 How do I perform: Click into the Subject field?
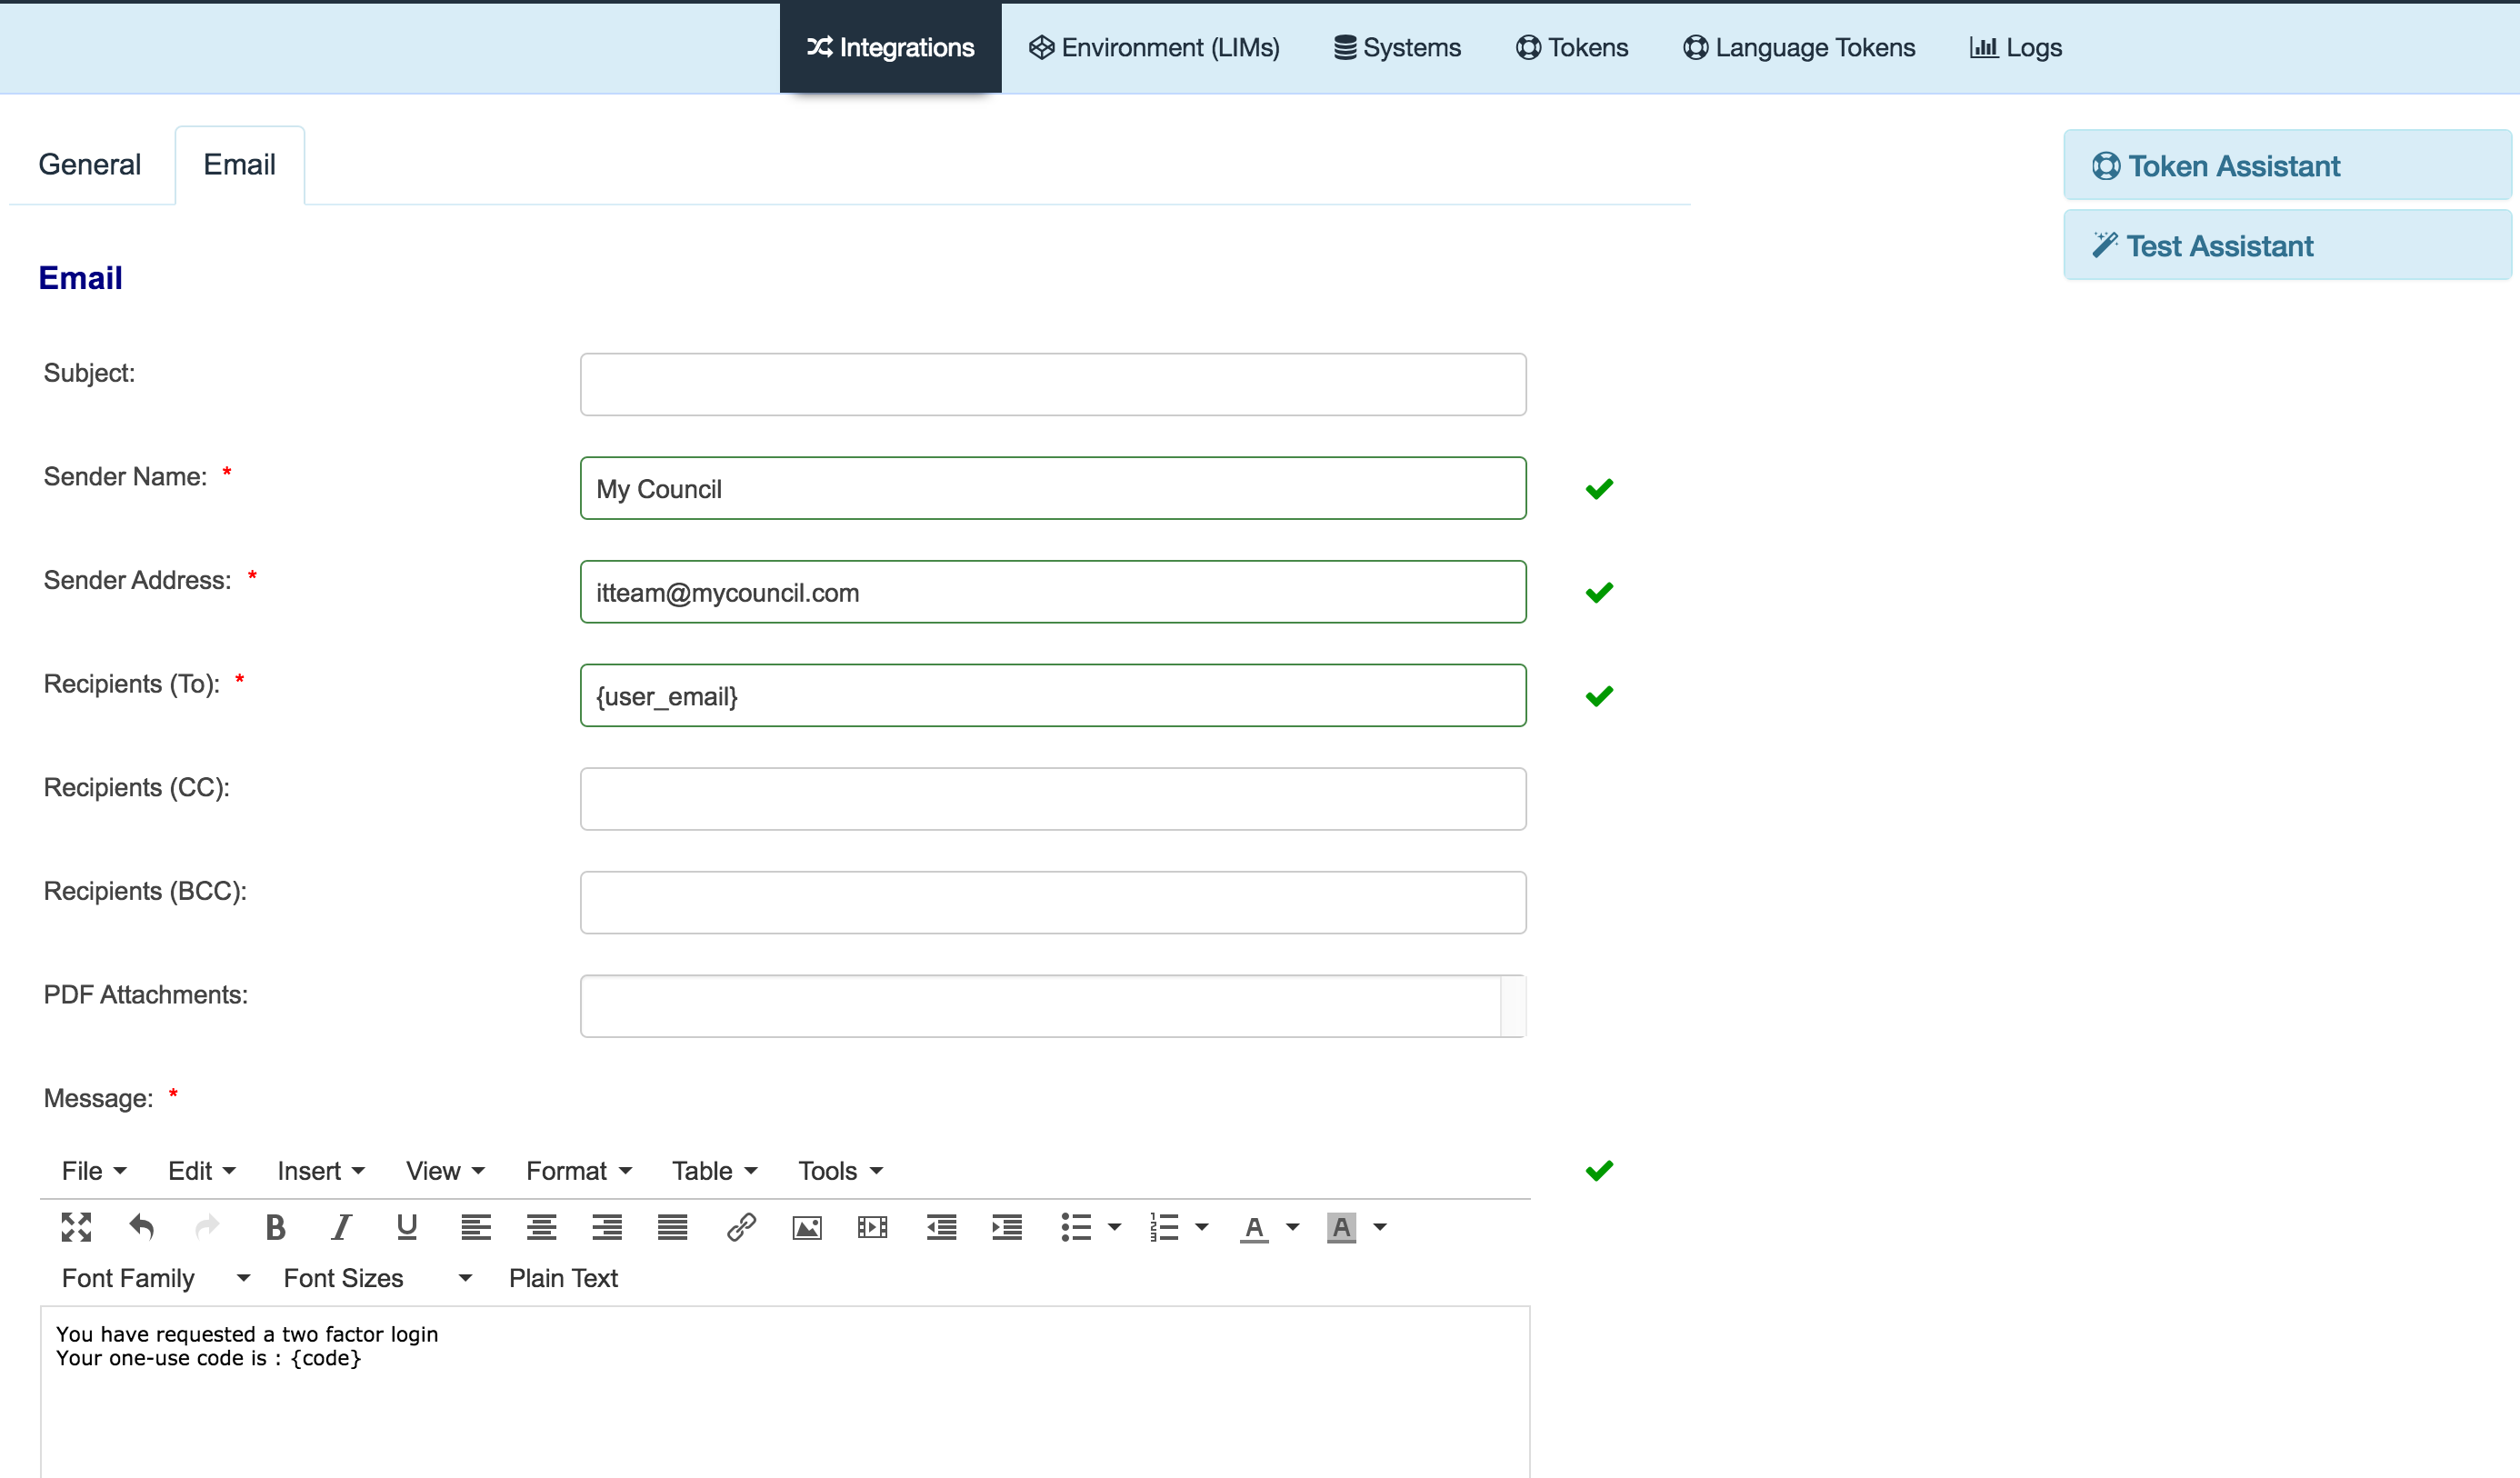coord(1052,383)
